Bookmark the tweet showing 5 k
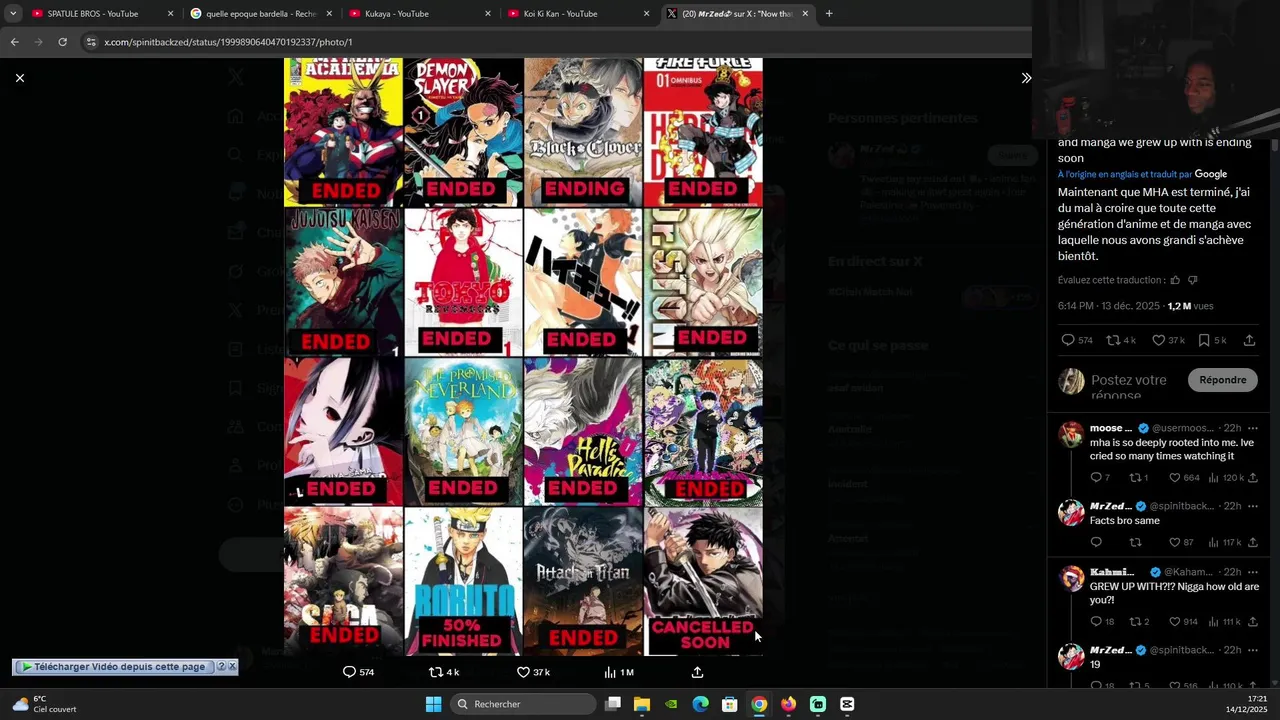Screen dimensions: 1280x720 (x=1204, y=340)
